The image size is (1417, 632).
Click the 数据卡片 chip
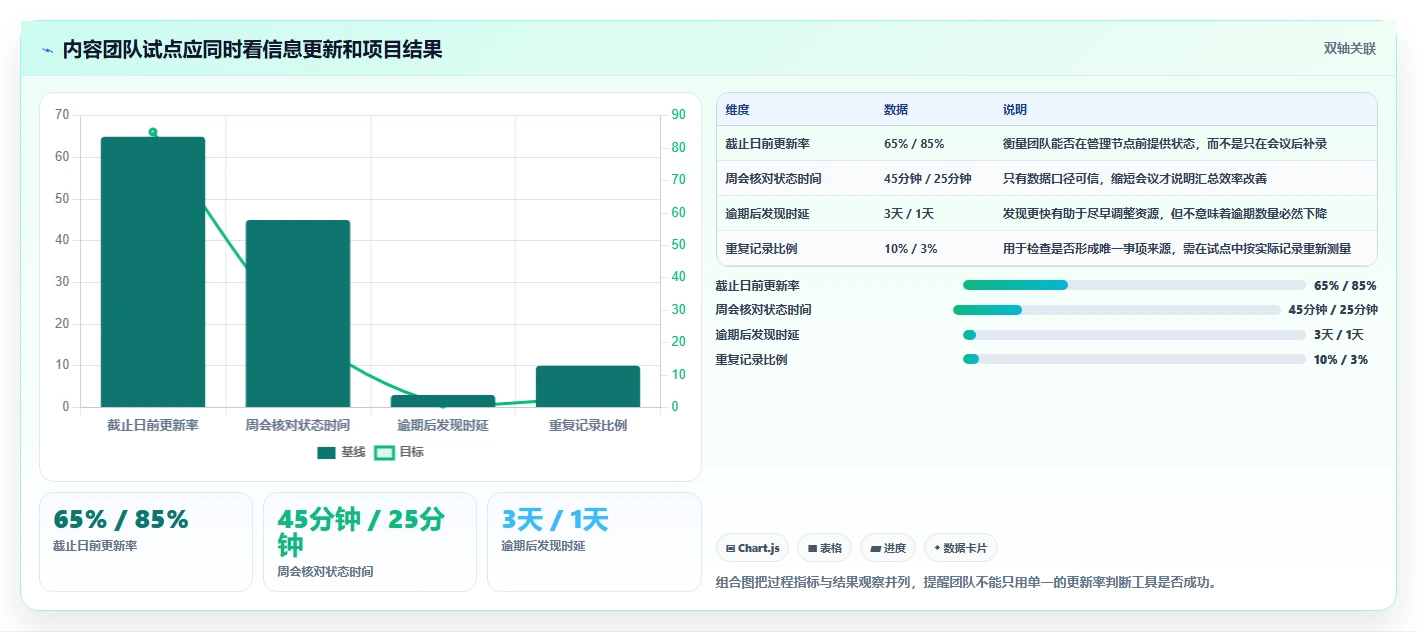tap(960, 548)
